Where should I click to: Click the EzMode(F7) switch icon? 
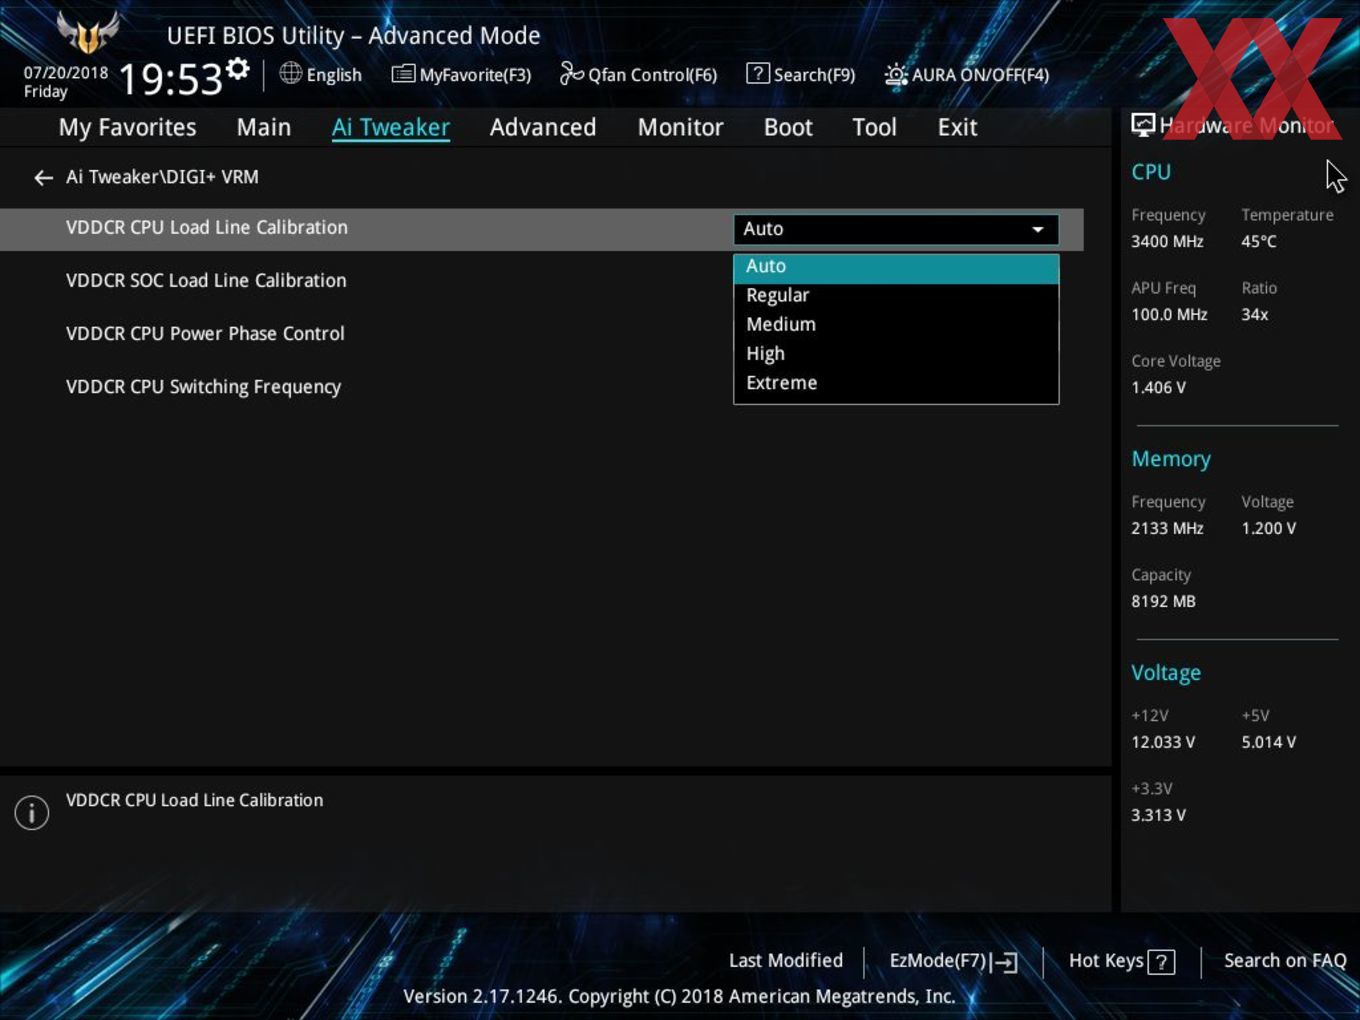1004,962
